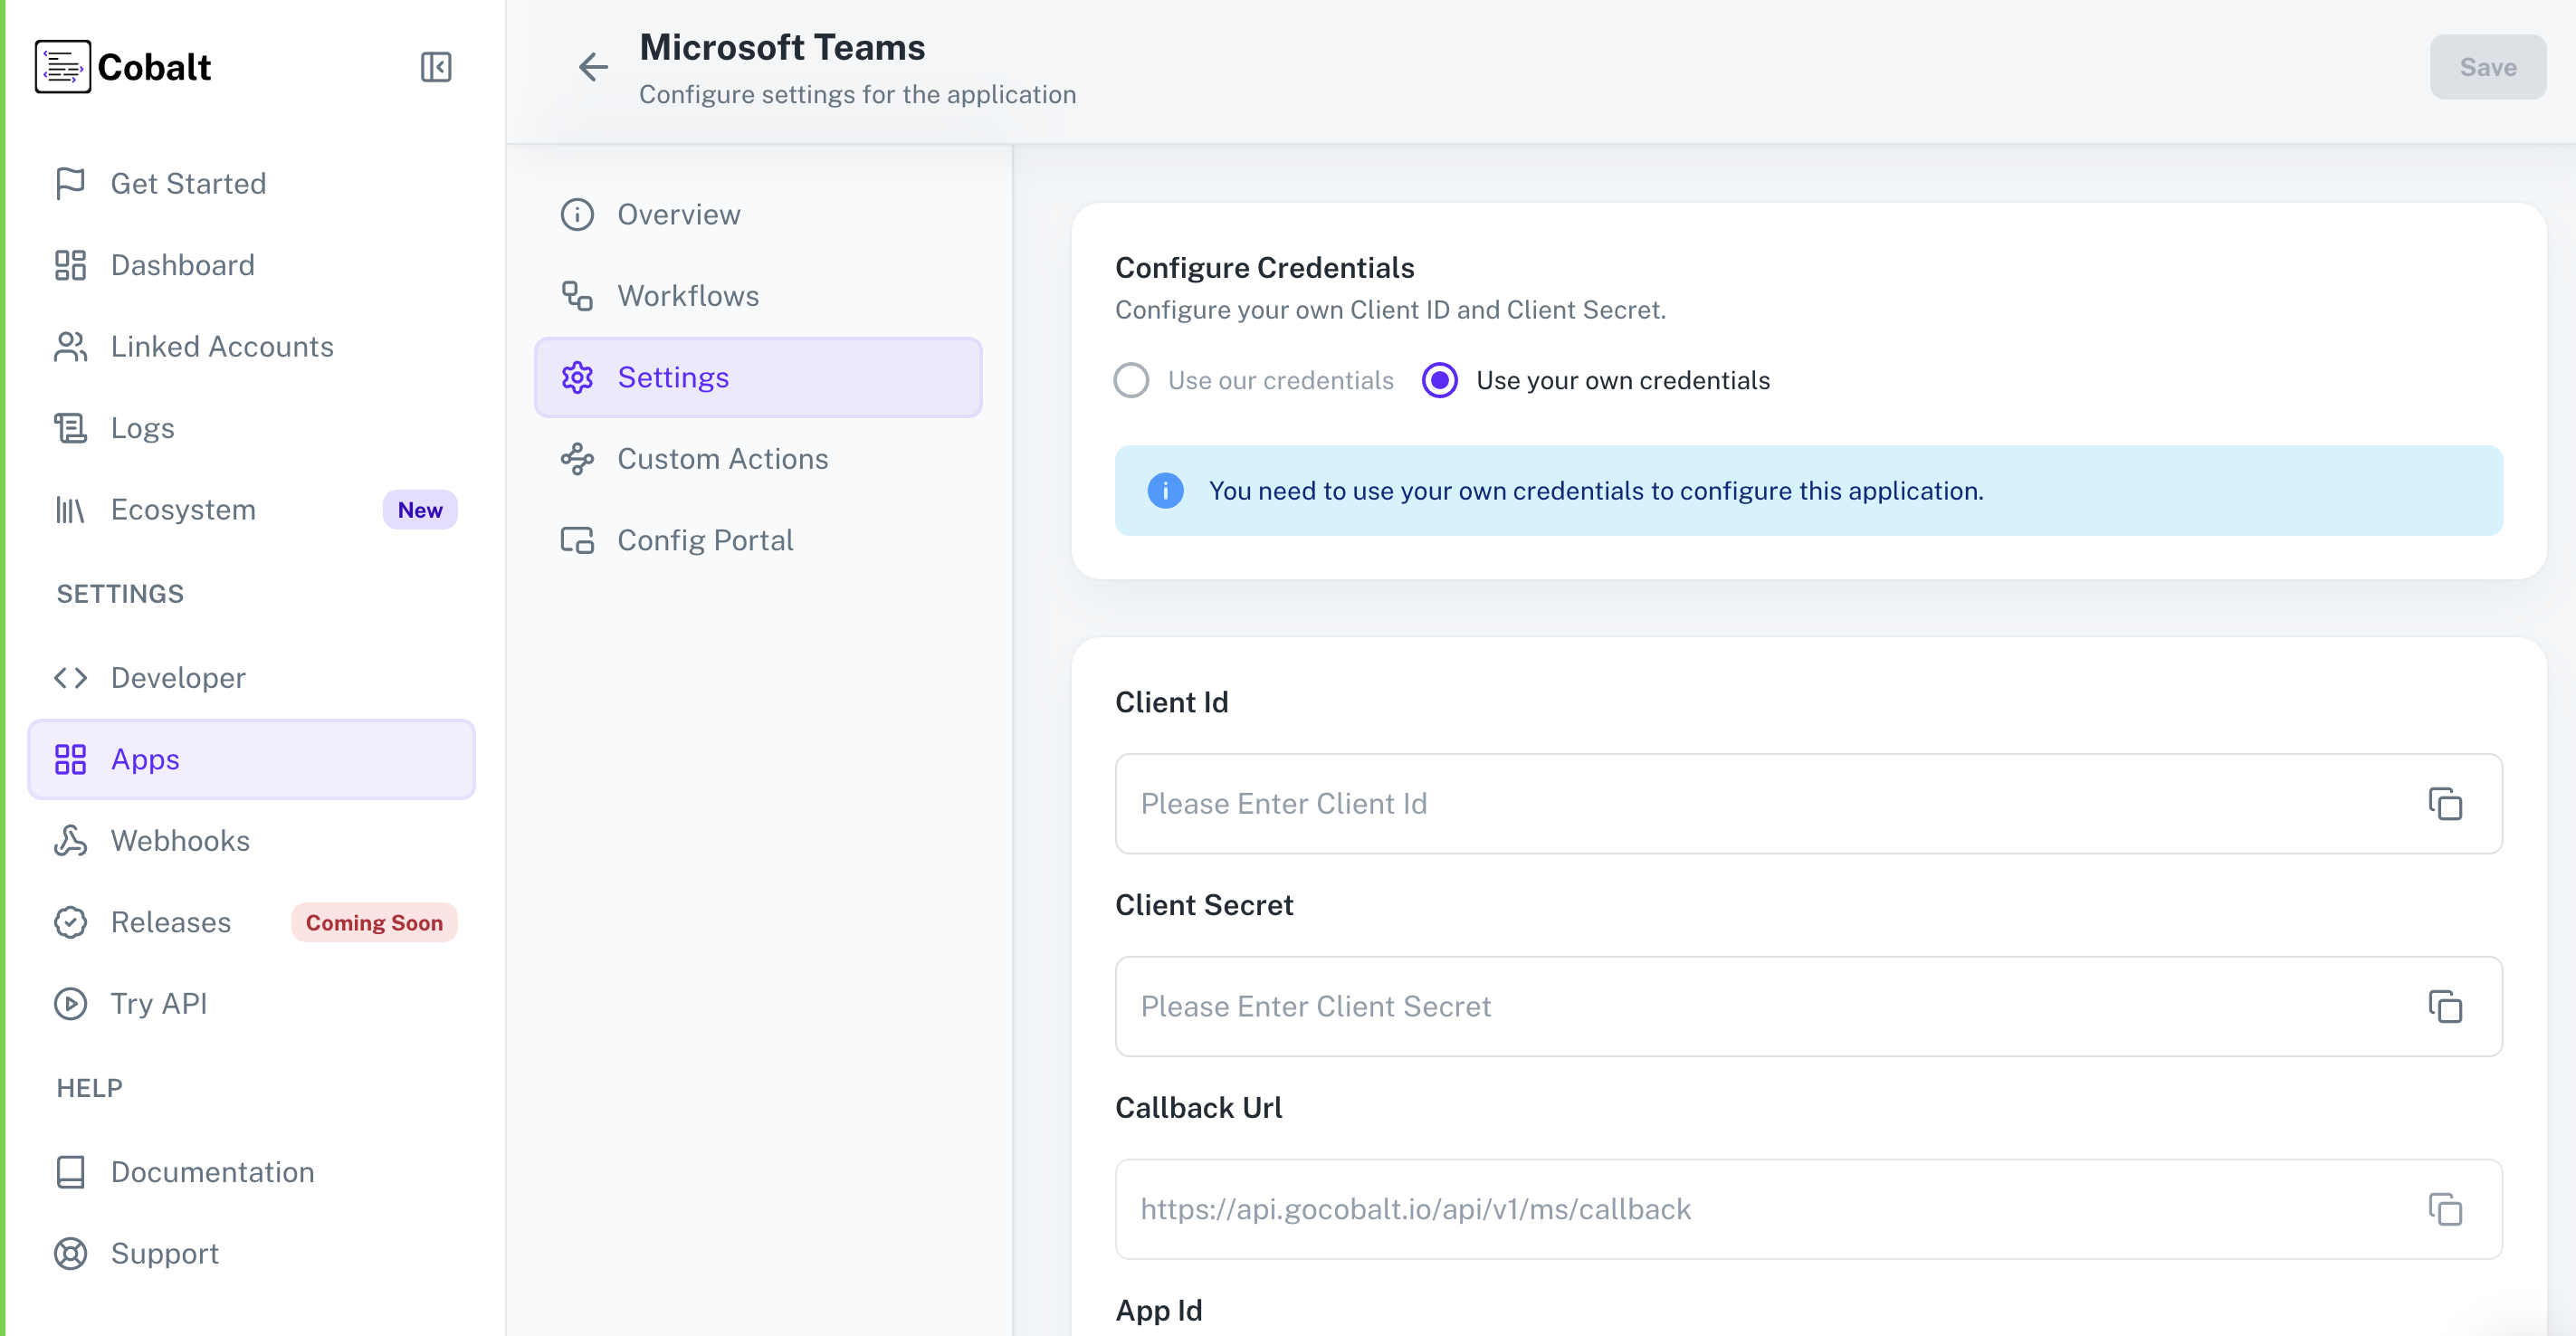
Task: Select the Dashboard icon in the sidebar
Action: click(70, 264)
